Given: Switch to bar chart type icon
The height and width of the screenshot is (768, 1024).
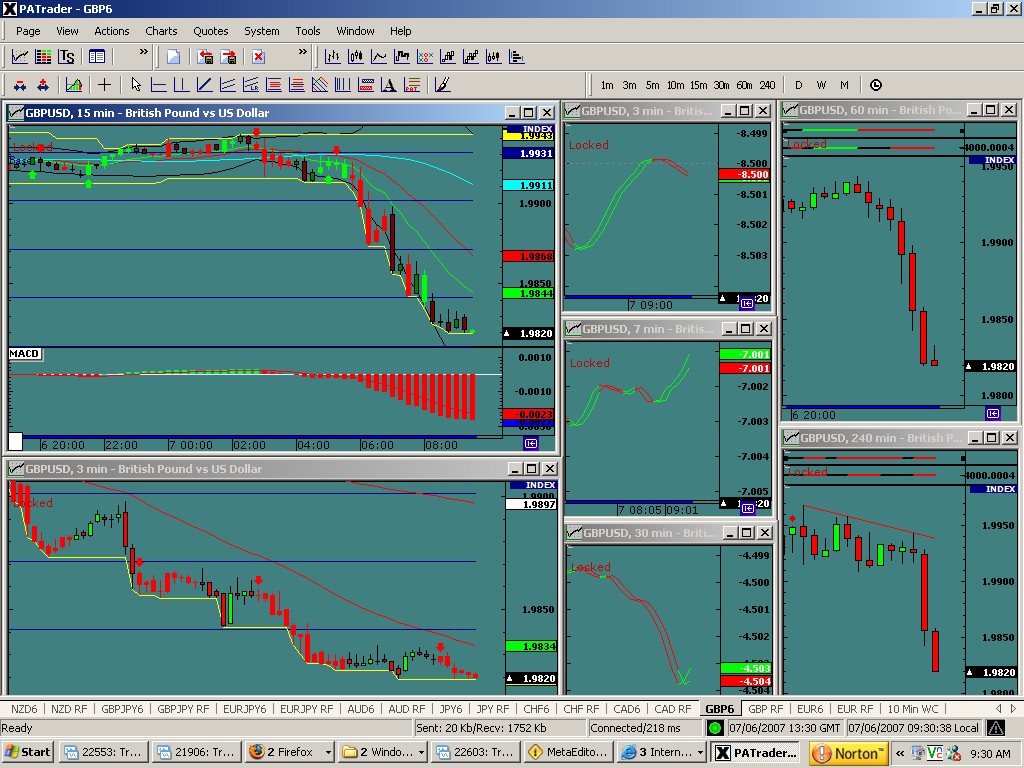Looking at the screenshot, I should [332, 57].
